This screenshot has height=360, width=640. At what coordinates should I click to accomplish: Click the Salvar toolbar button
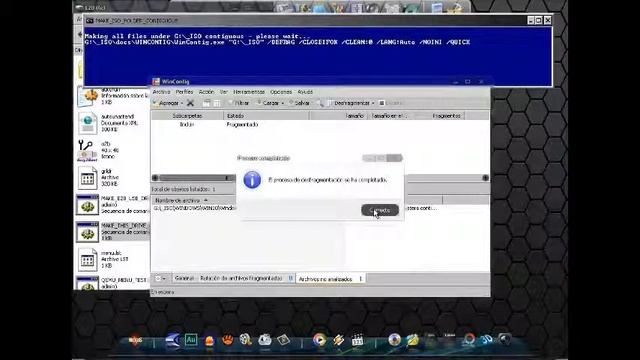pos(300,103)
